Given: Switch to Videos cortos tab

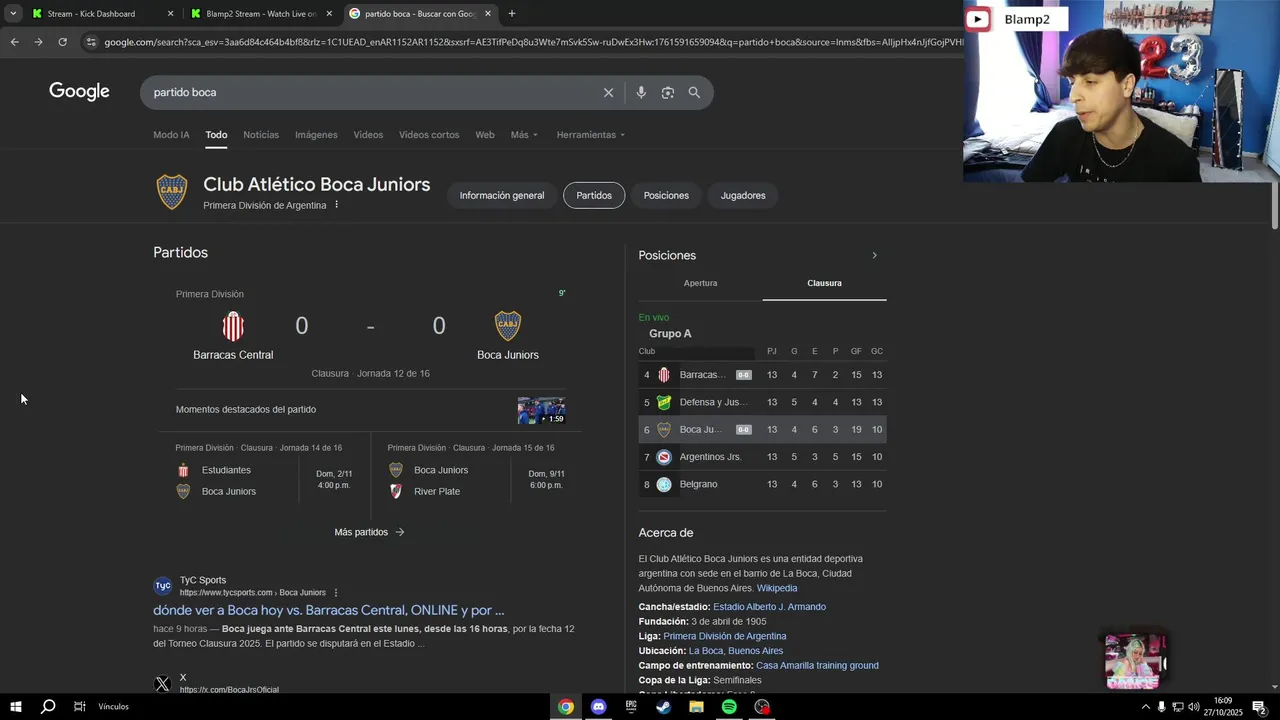Looking at the screenshot, I should point(429,135).
